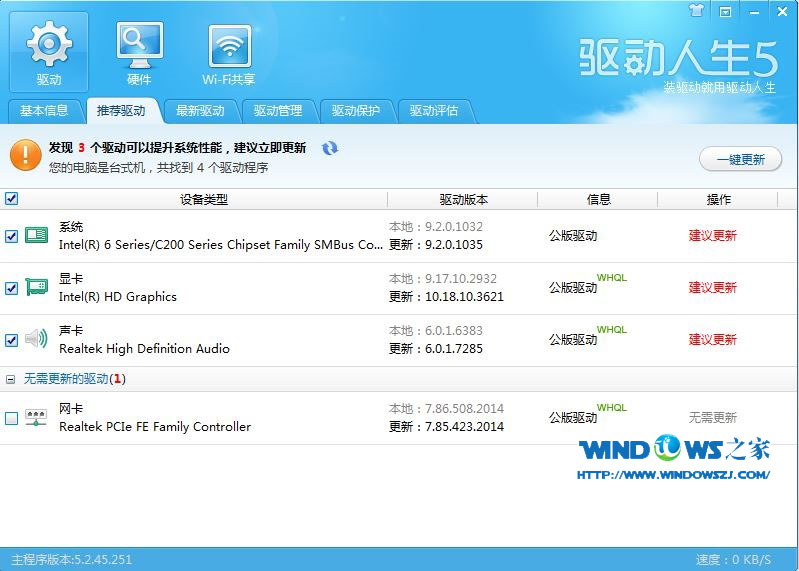This screenshot has width=799, height=571.
Task: Select the 推荐驱动 tab
Action: (x=122, y=111)
